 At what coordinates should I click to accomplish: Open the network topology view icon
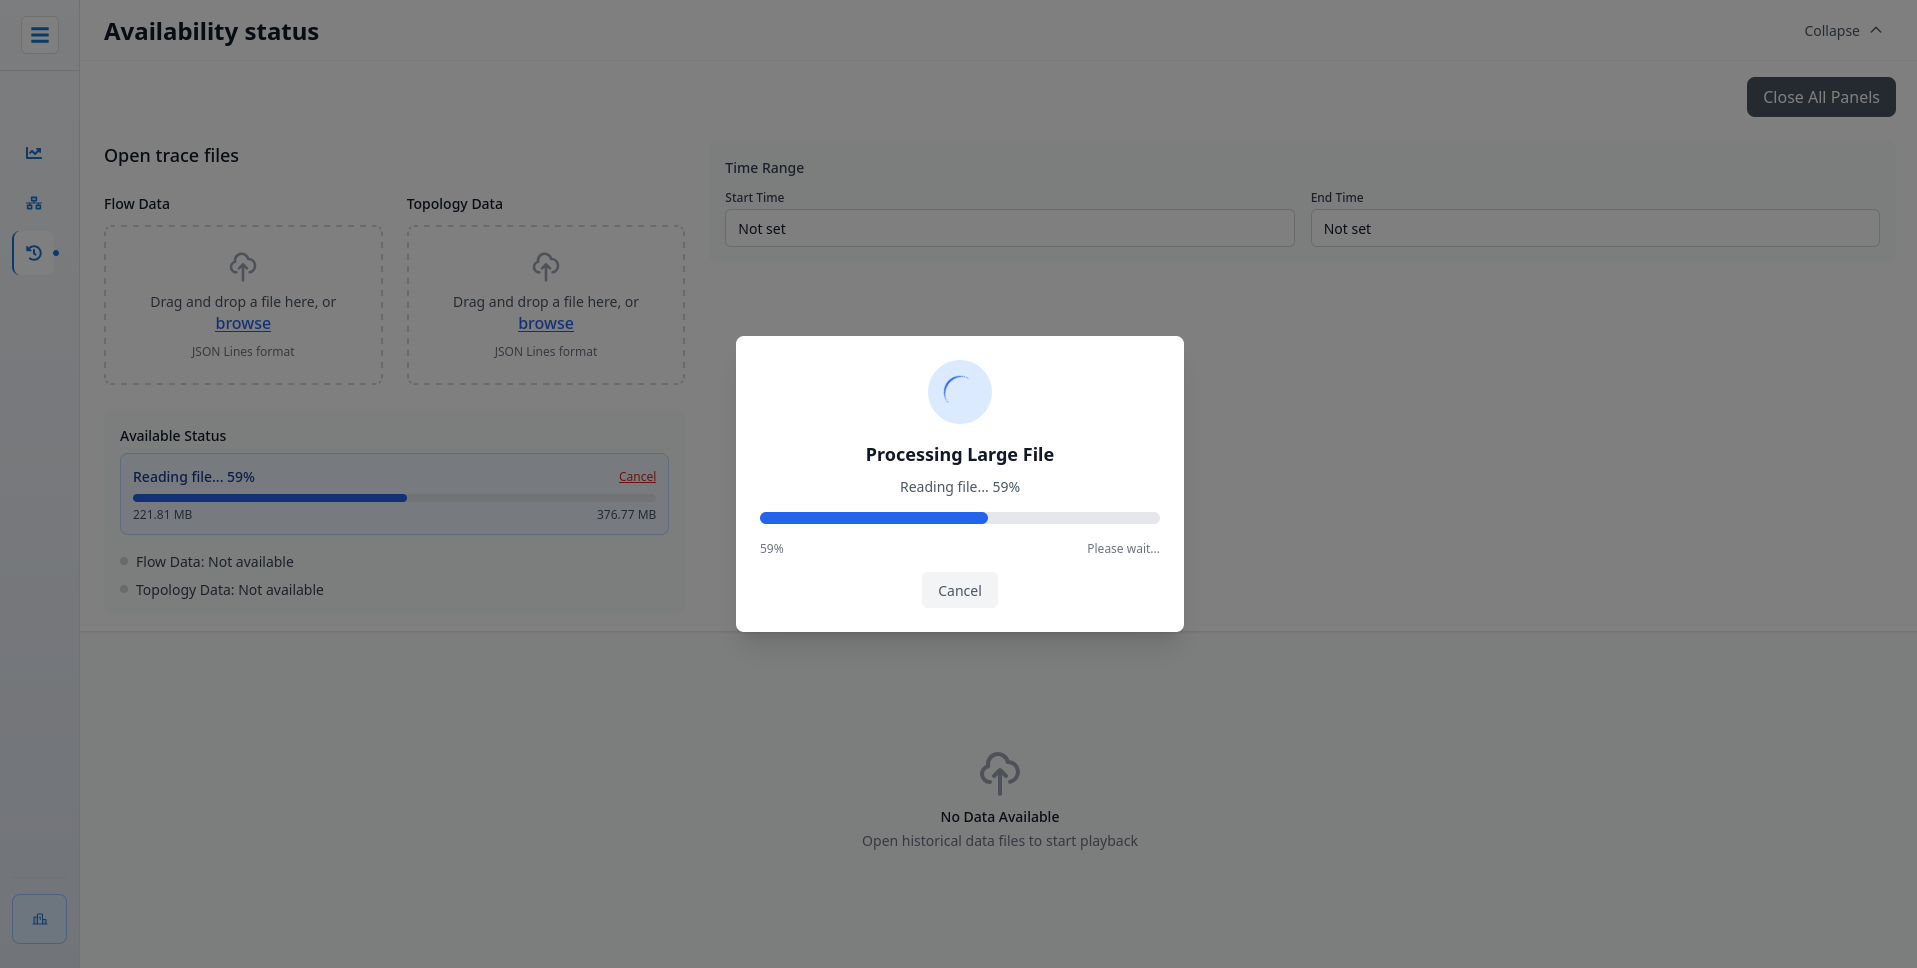point(34,203)
